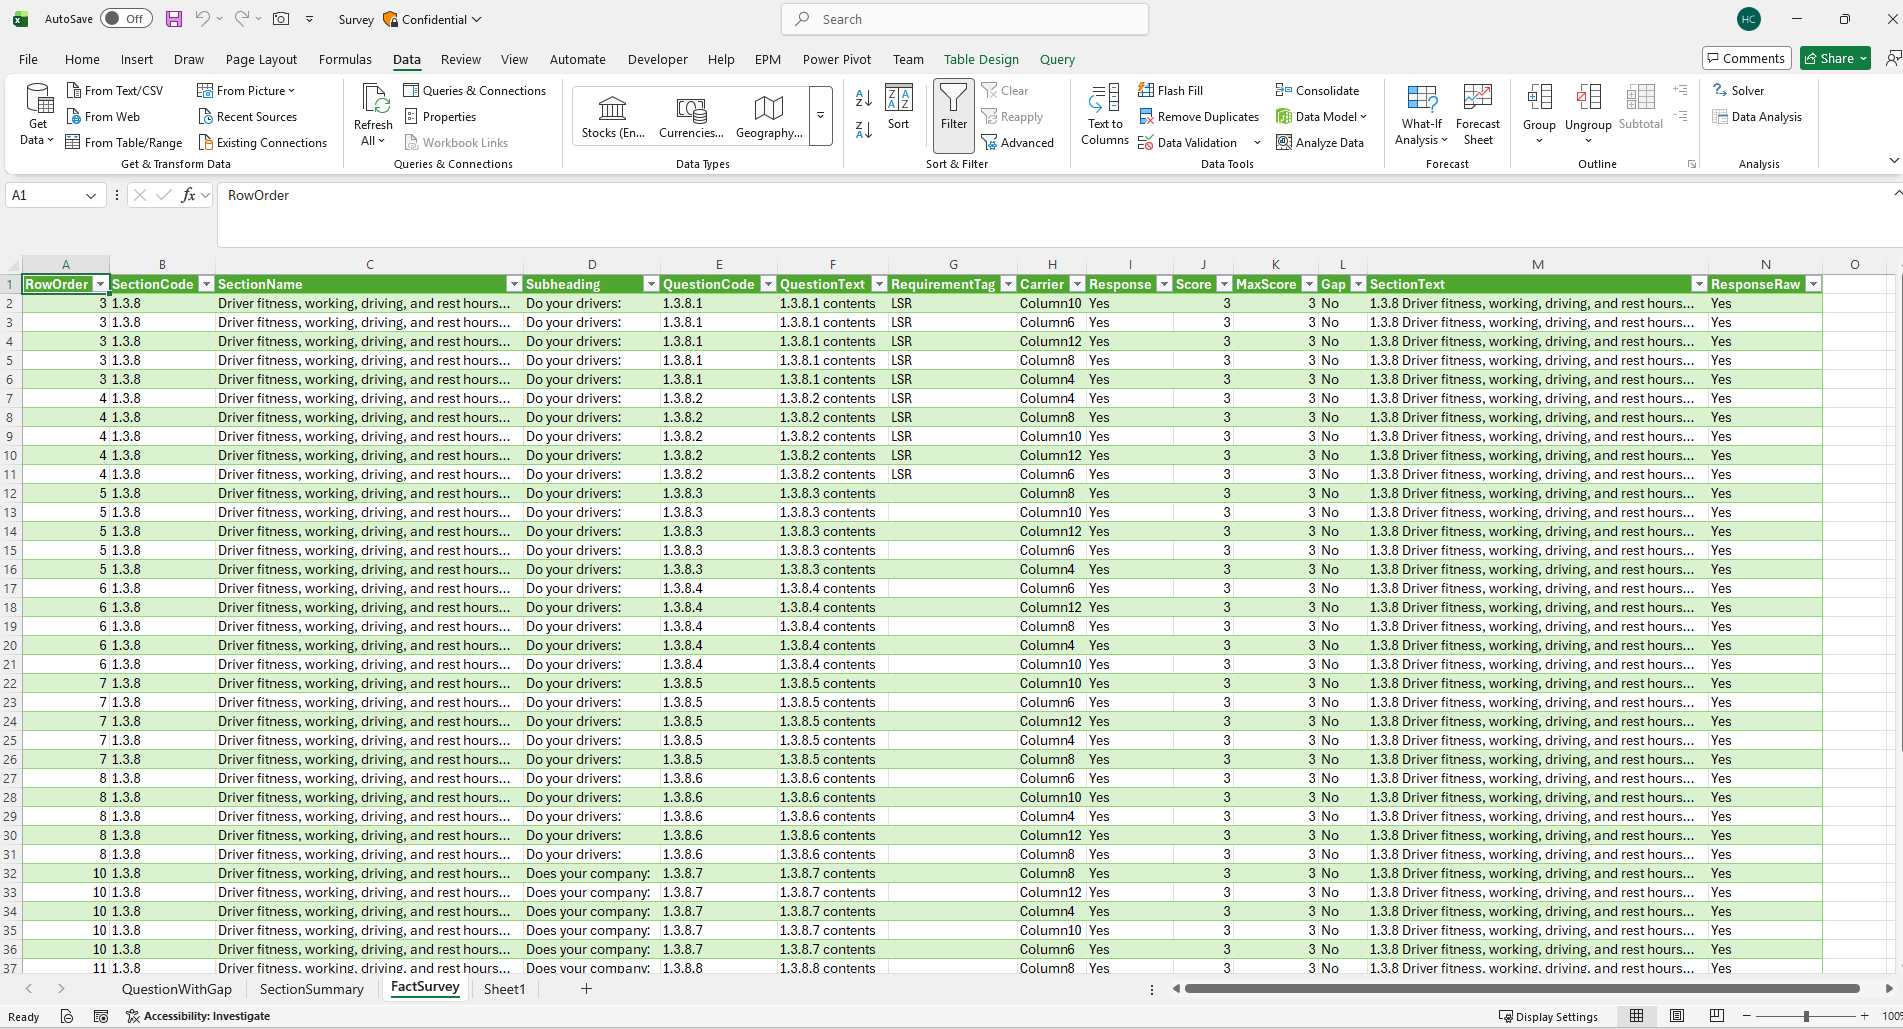
Task: Open the SectionName column filter dropdown
Action: [514, 285]
